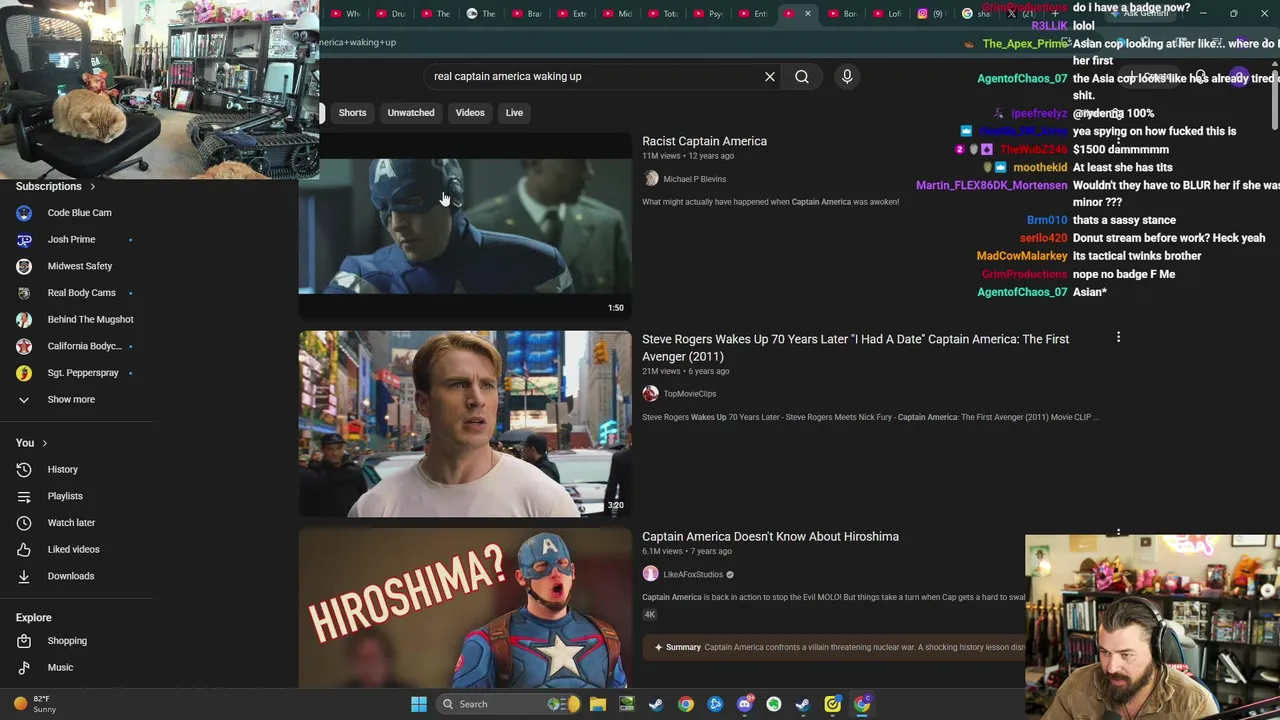Open Playlists in the sidebar

pos(76,496)
